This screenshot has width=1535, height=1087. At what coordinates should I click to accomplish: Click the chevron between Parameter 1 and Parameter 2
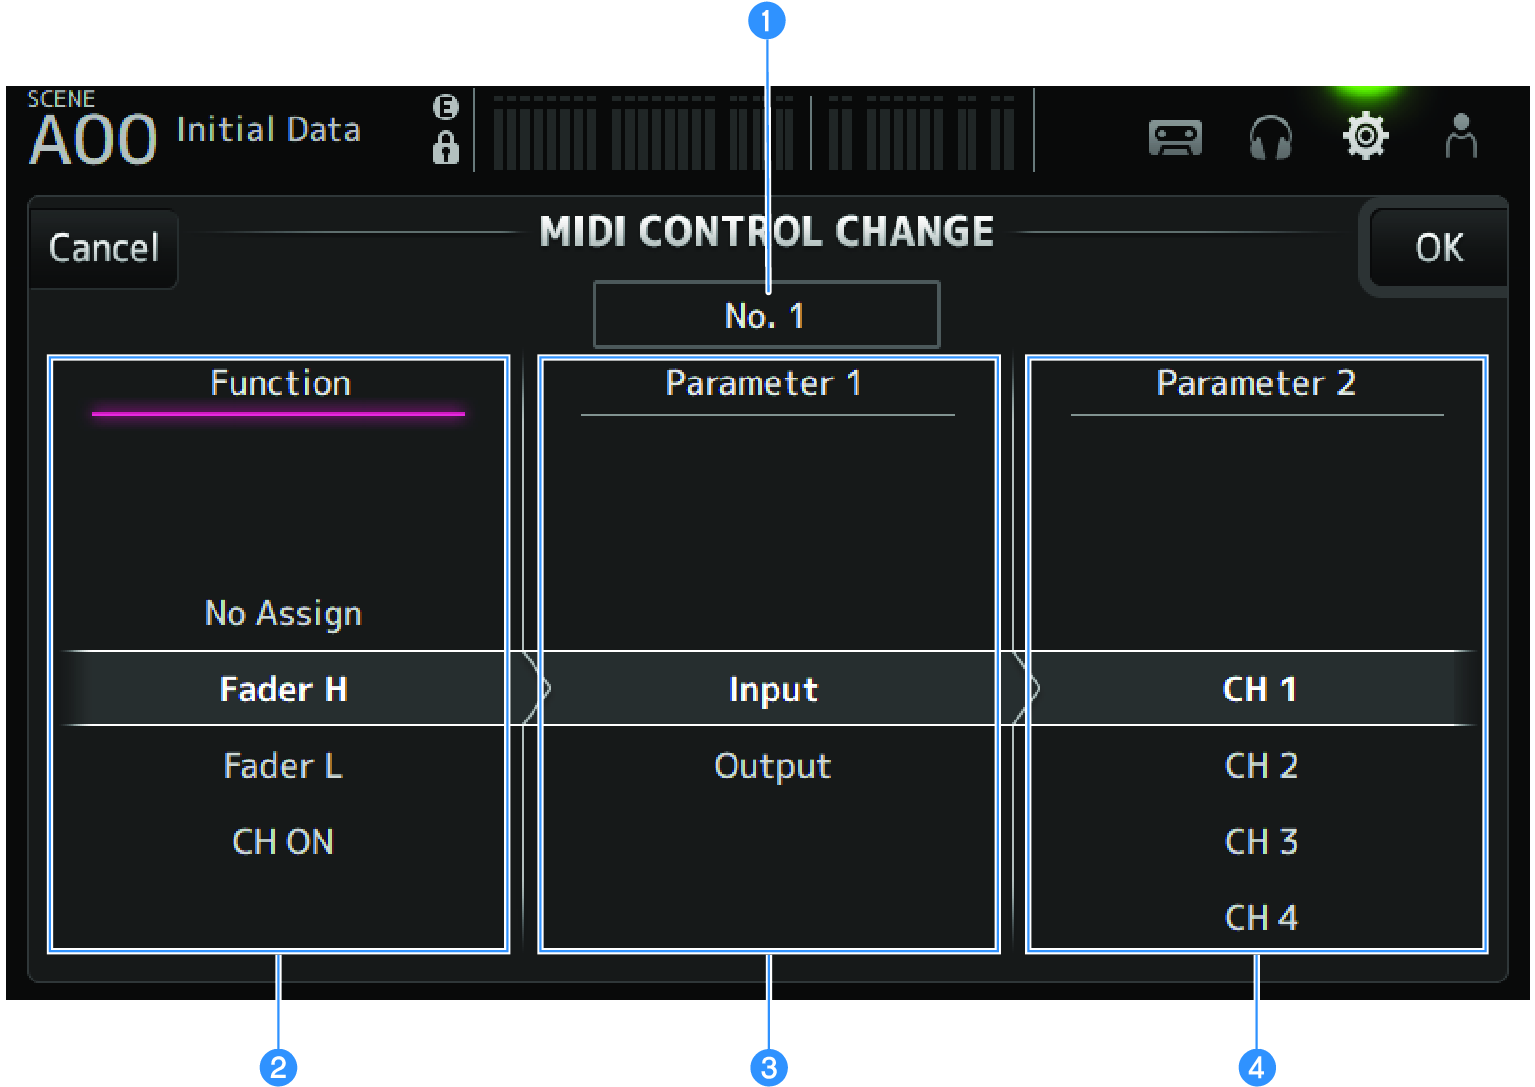click(1022, 689)
